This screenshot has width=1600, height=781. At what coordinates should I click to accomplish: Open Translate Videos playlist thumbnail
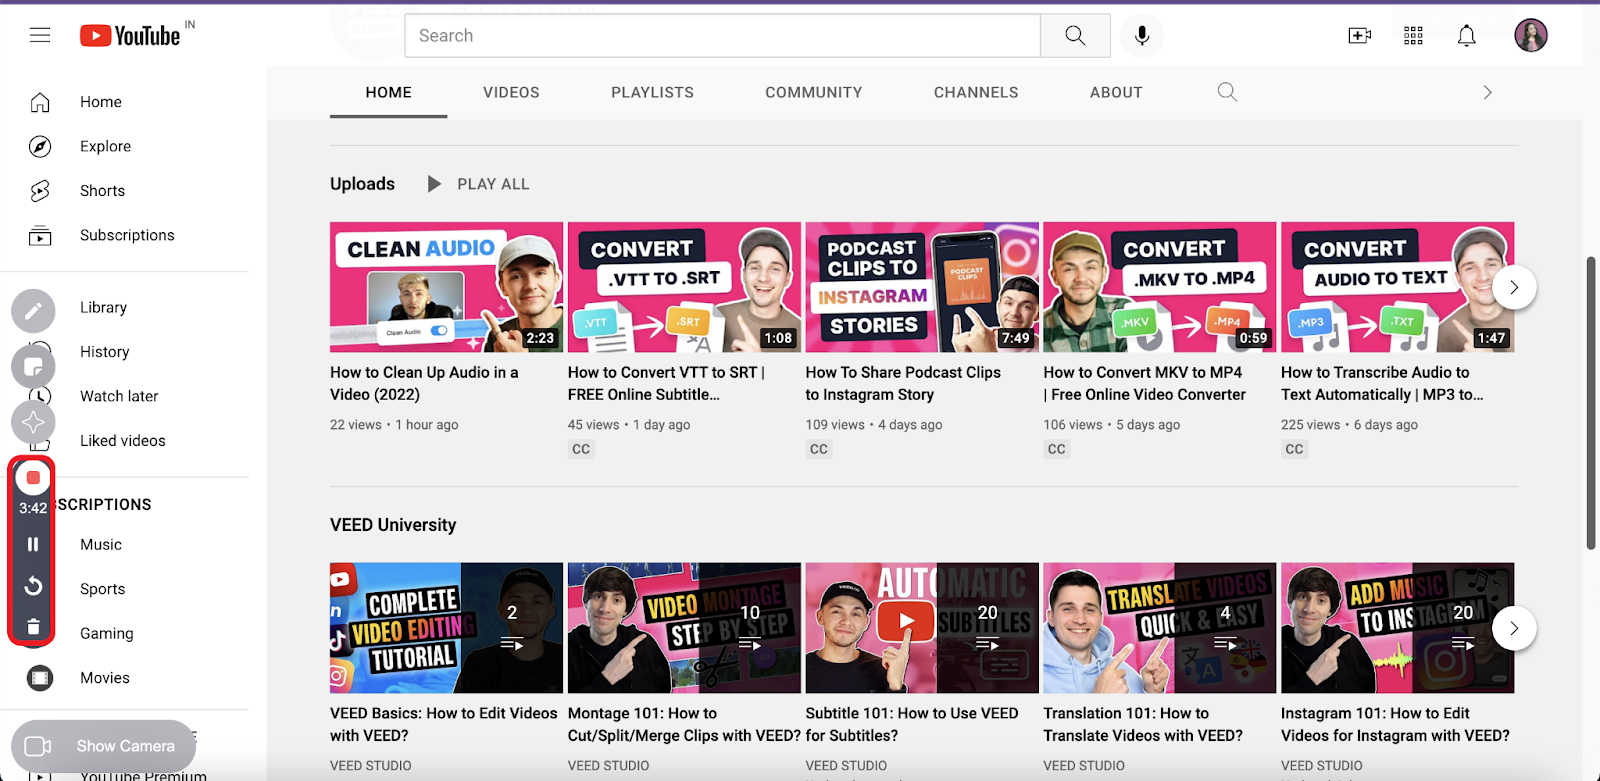[1160, 628]
